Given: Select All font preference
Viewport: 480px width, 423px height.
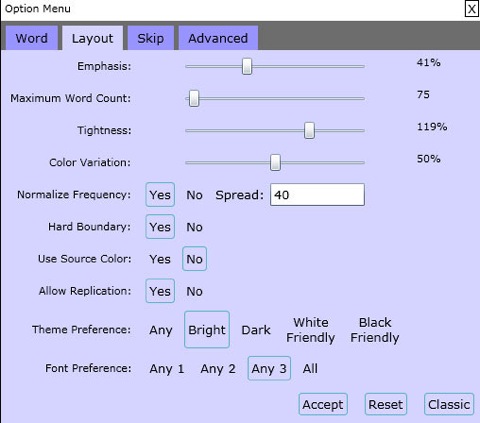Looking at the screenshot, I should click(310, 369).
